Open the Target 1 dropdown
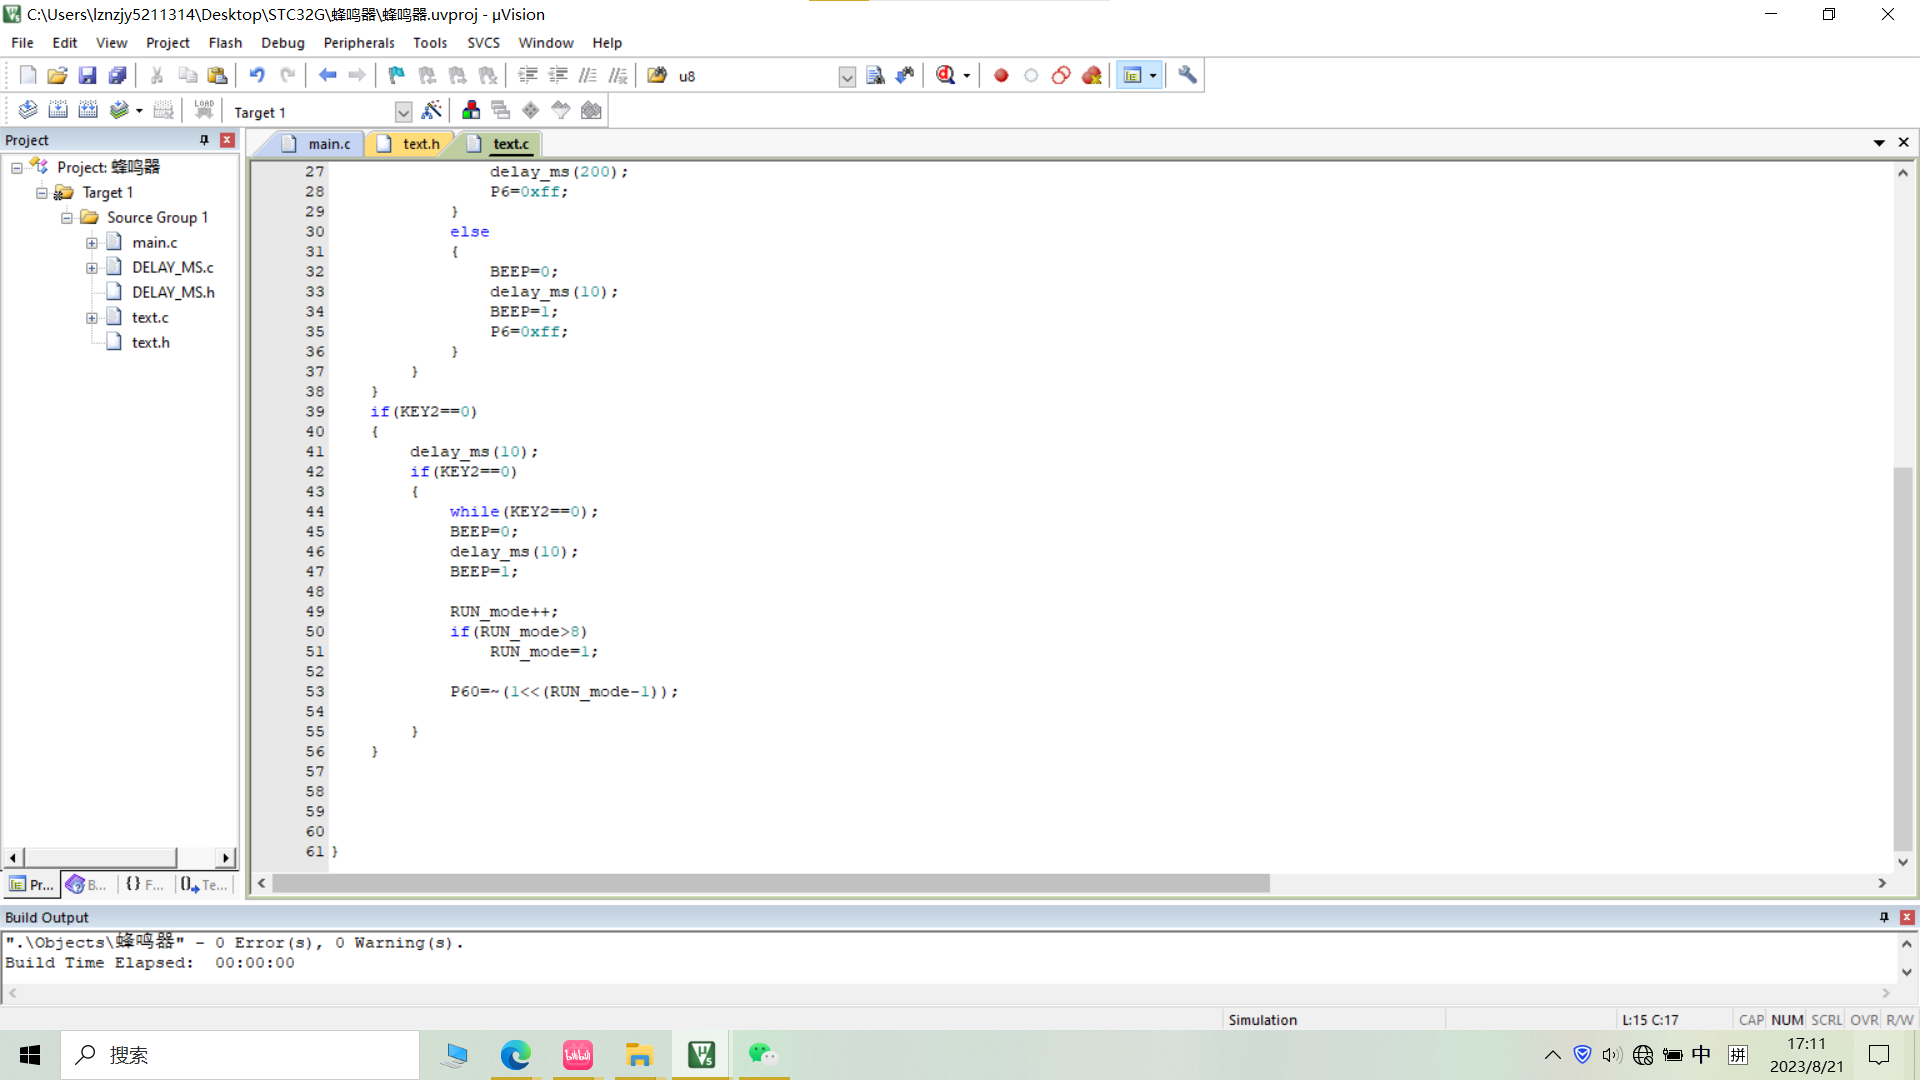This screenshot has width=1920, height=1080. tap(403, 112)
